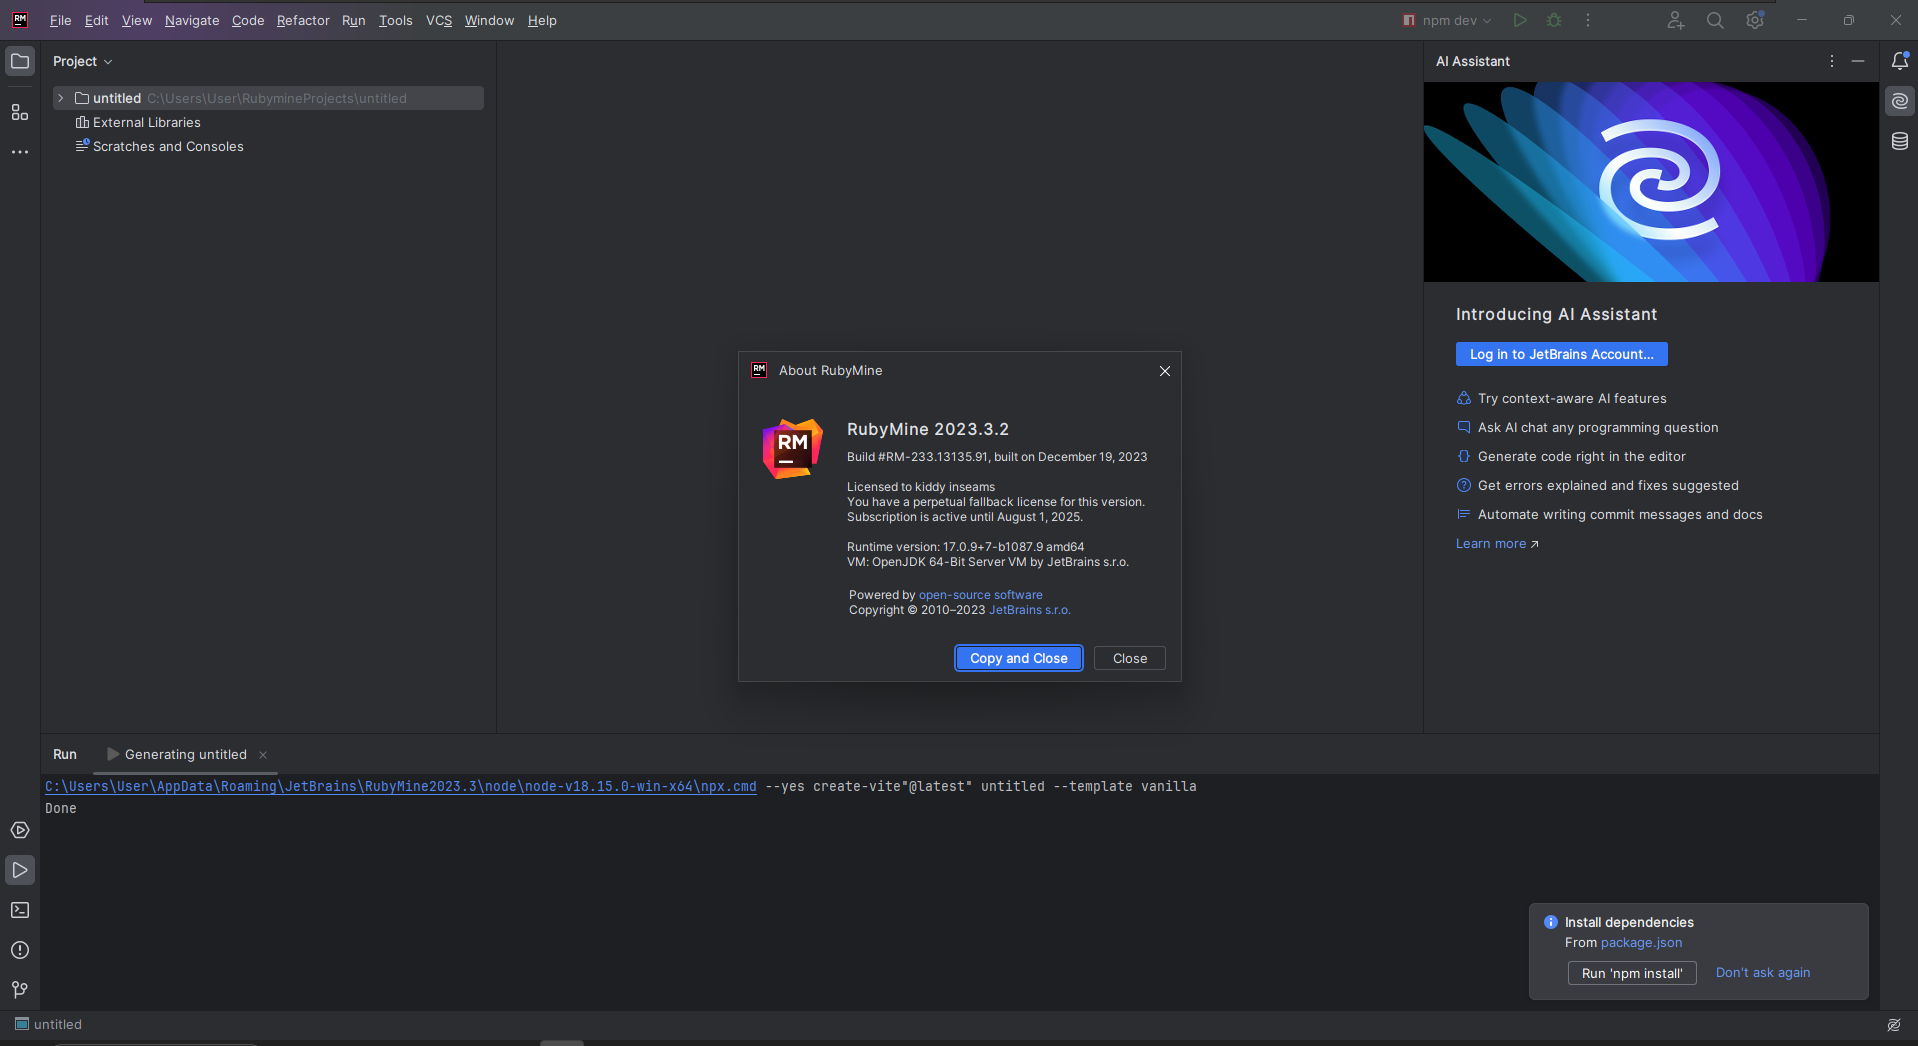Open the Services tool window icon
This screenshot has width=1918, height=1046.
coord(20,830)
